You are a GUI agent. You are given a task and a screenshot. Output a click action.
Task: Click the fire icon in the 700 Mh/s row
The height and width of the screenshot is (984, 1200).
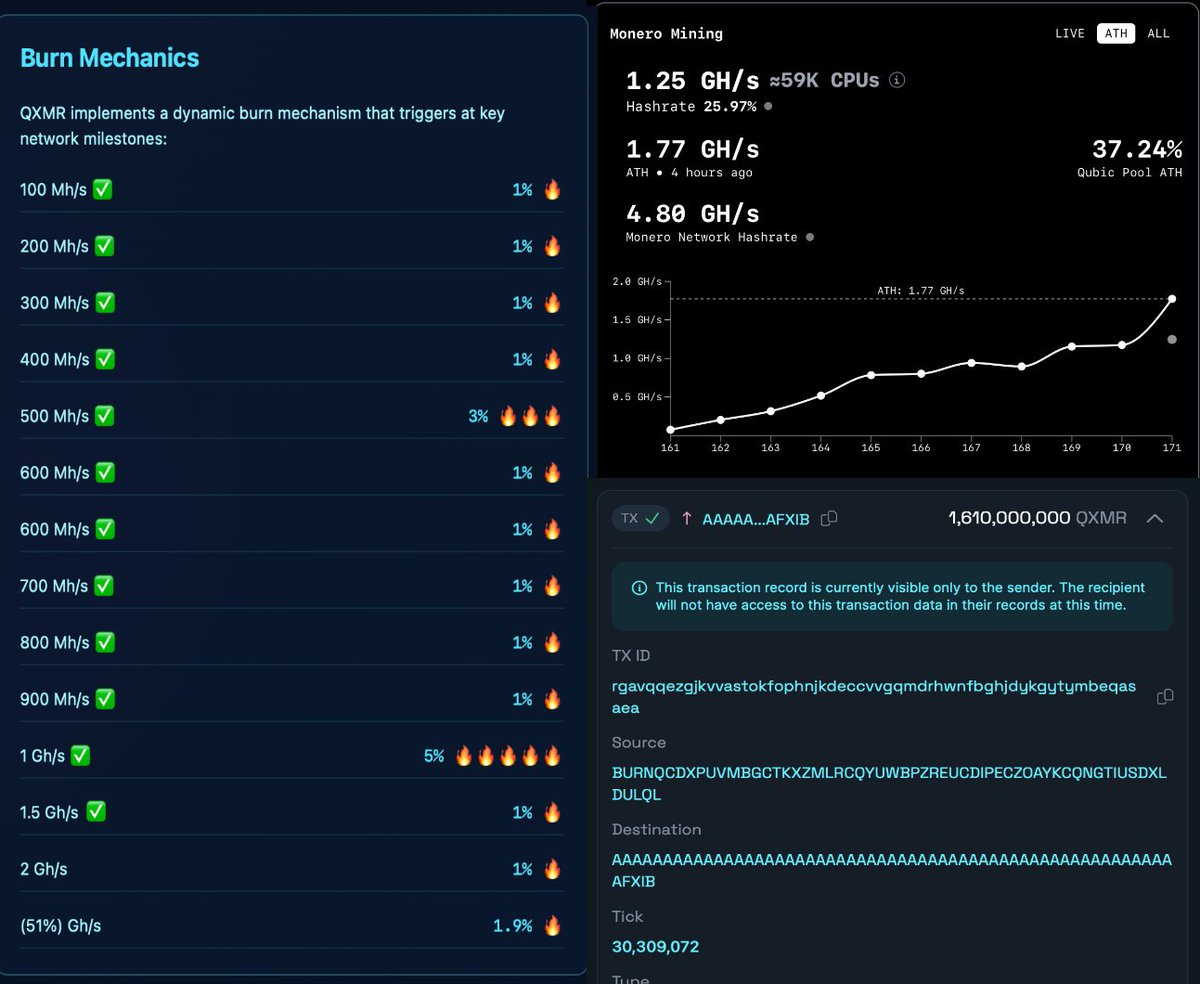[552, 586]
